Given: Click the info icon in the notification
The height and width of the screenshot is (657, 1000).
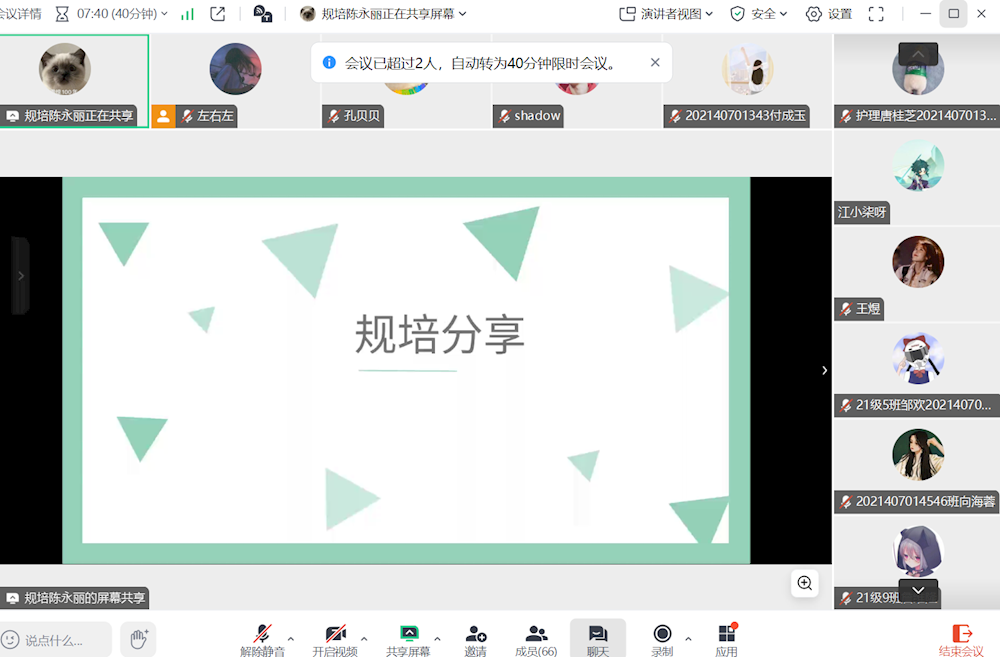Looking at the screenshot, I should click(329, 63).
